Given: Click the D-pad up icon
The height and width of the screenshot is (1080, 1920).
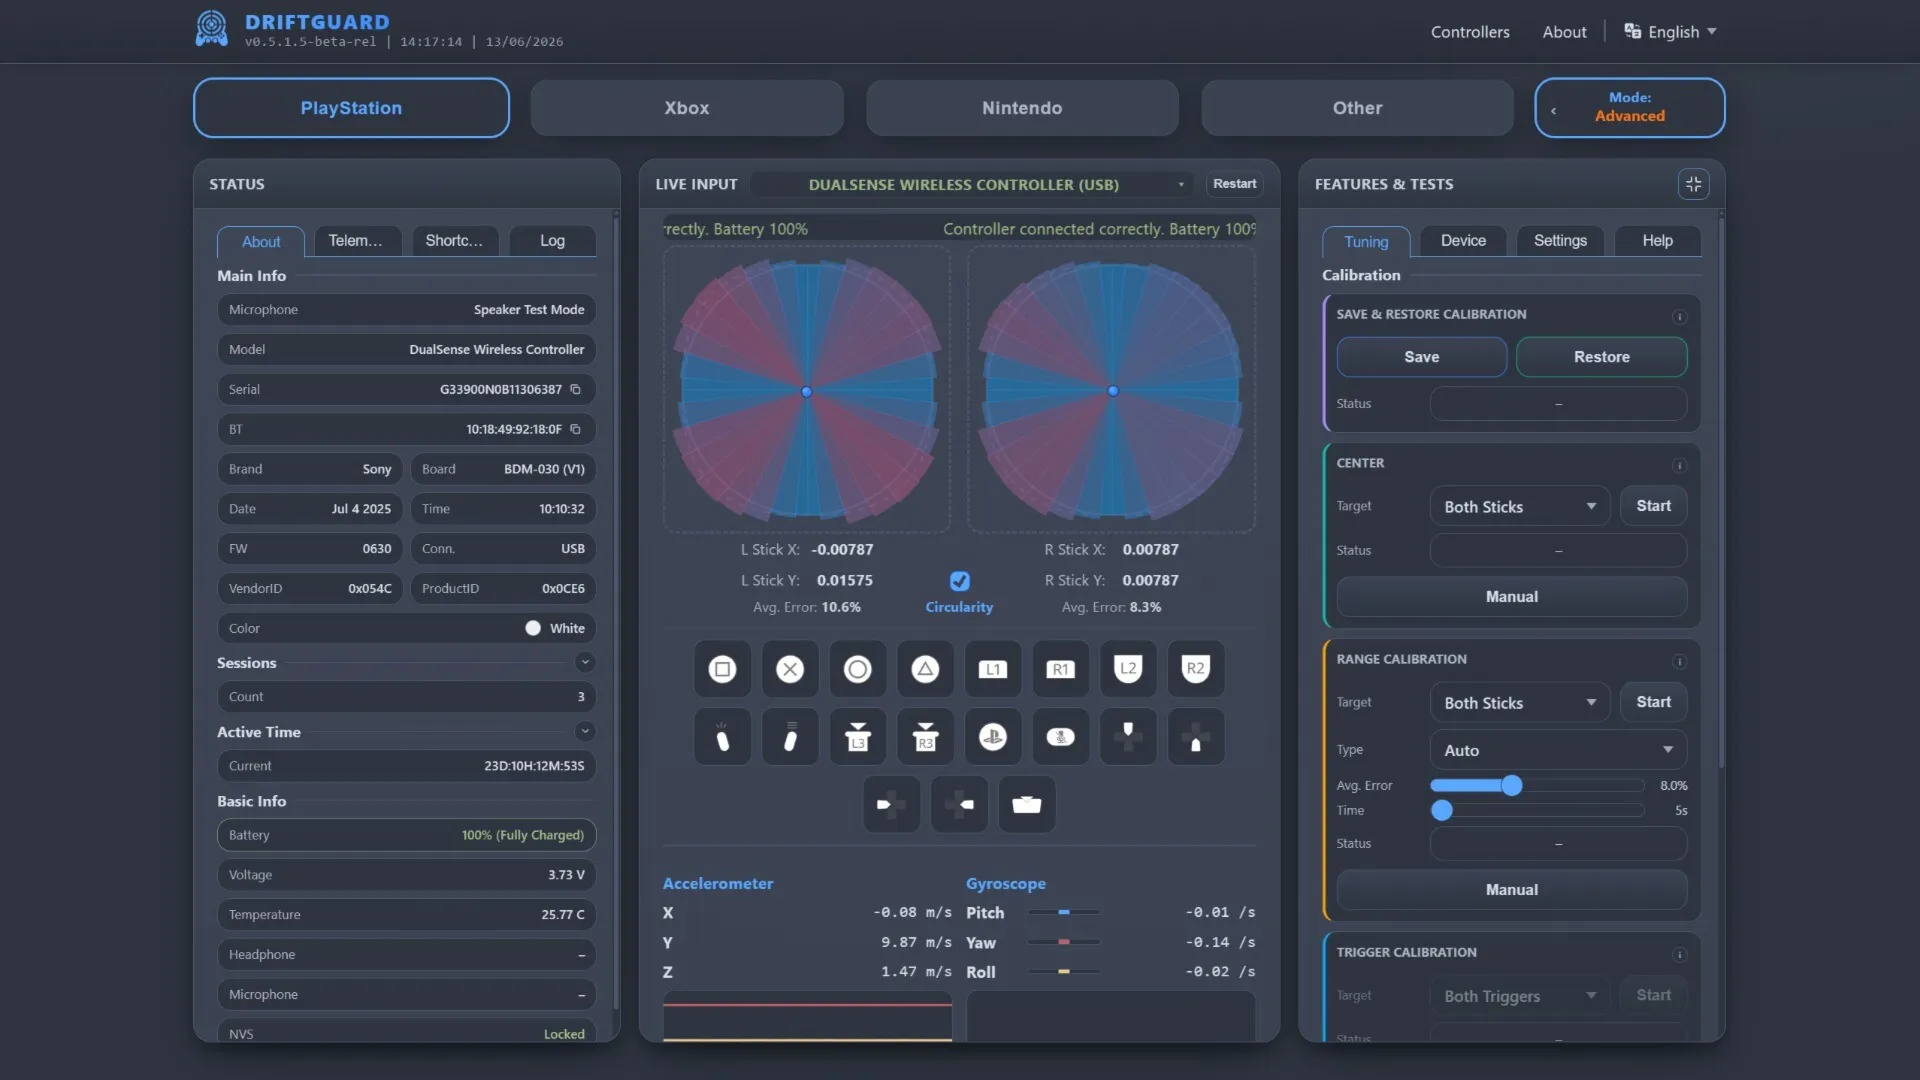Looking at the screenshot, I should pos(1128,737).
